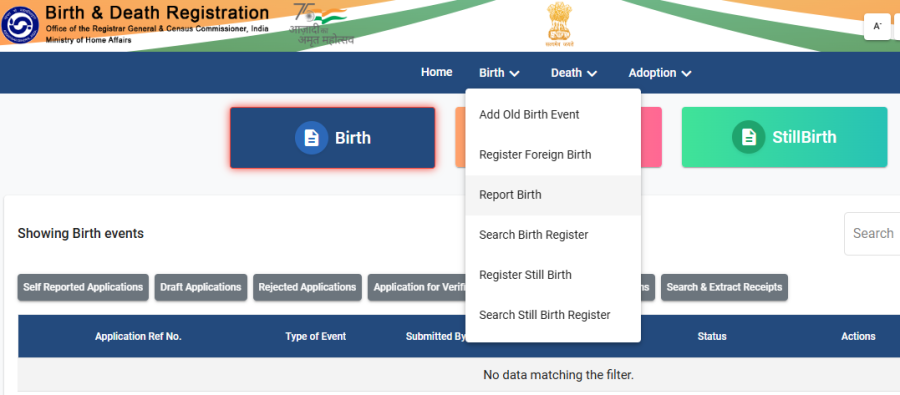The image size is (900, 395).
Task: Open the Birth events card
Action: click(x=332, y=138)
